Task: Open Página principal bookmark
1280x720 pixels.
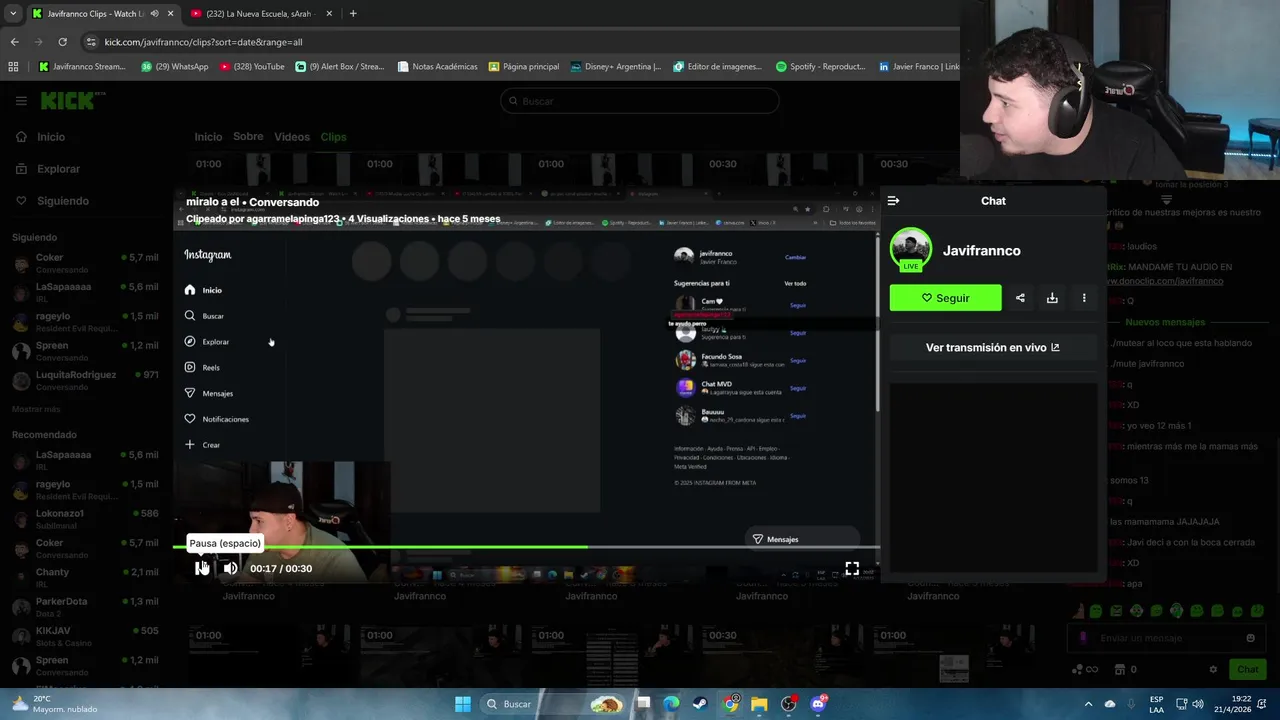Action: pos(524,67)
